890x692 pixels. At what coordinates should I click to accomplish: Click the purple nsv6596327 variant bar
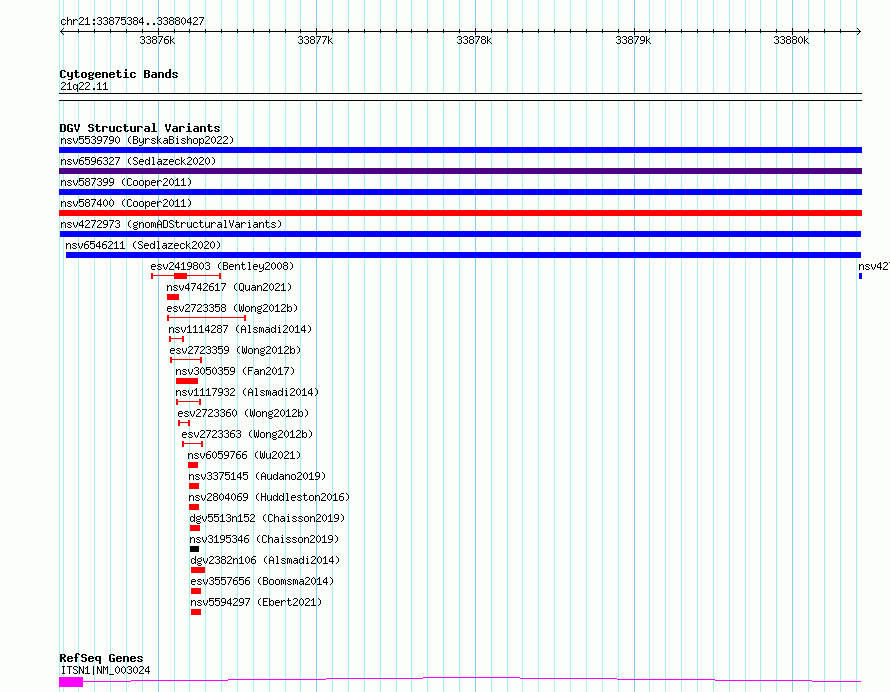click(460, 171)
